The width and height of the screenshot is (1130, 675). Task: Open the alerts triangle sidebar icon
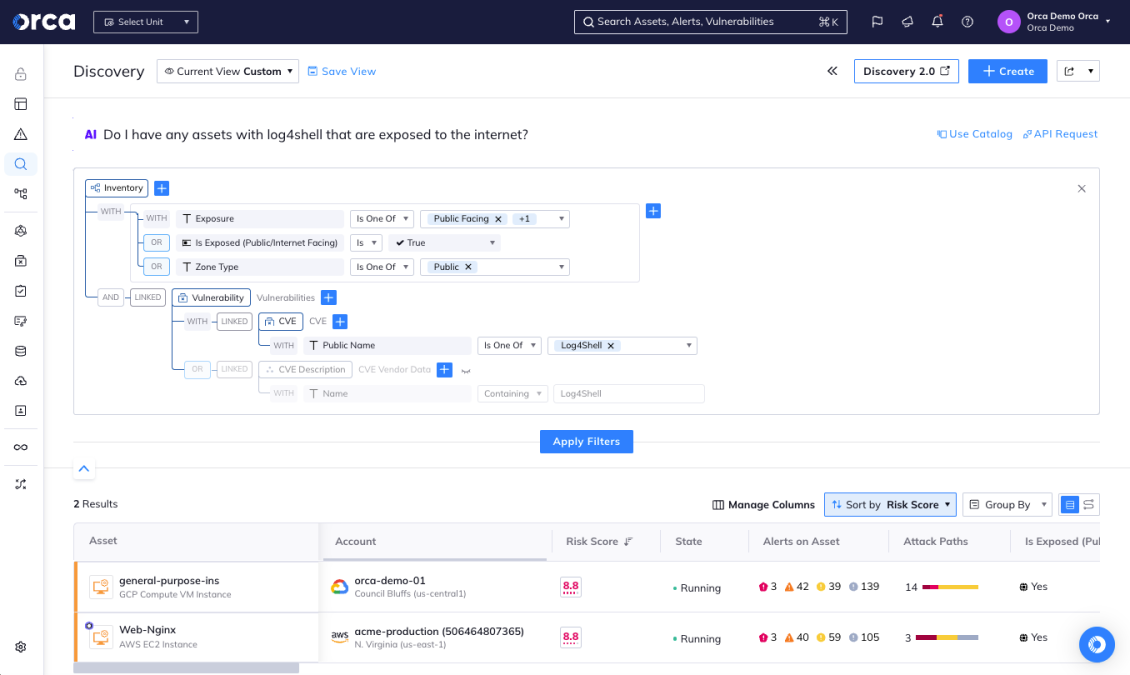(x=21, y=134)
